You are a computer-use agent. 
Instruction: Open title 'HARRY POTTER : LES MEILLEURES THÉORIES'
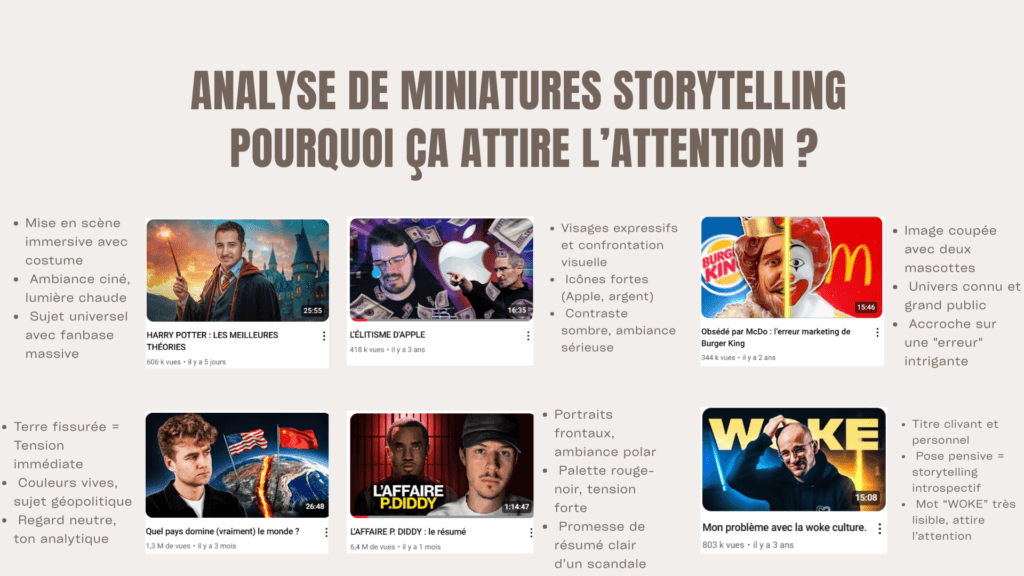click(x=212, y=341)
